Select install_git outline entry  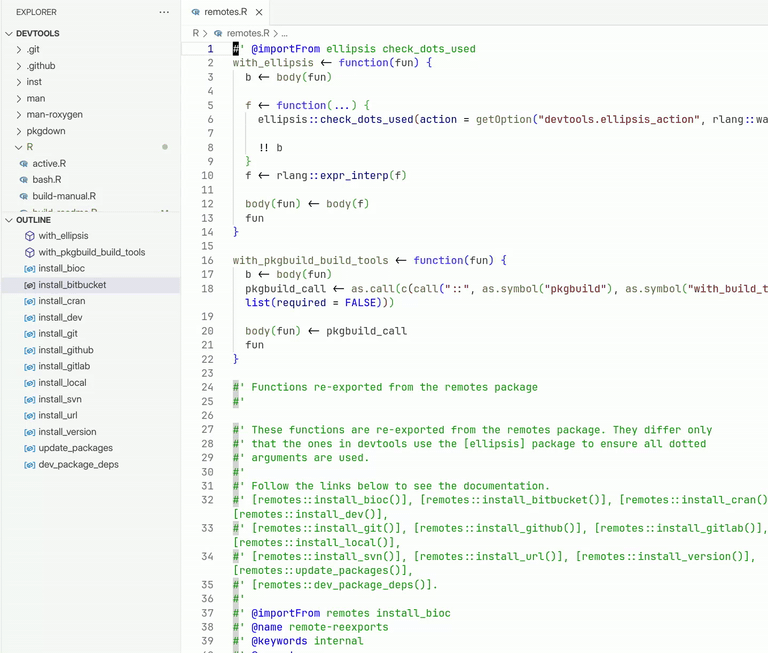click(x=58, y=334)
